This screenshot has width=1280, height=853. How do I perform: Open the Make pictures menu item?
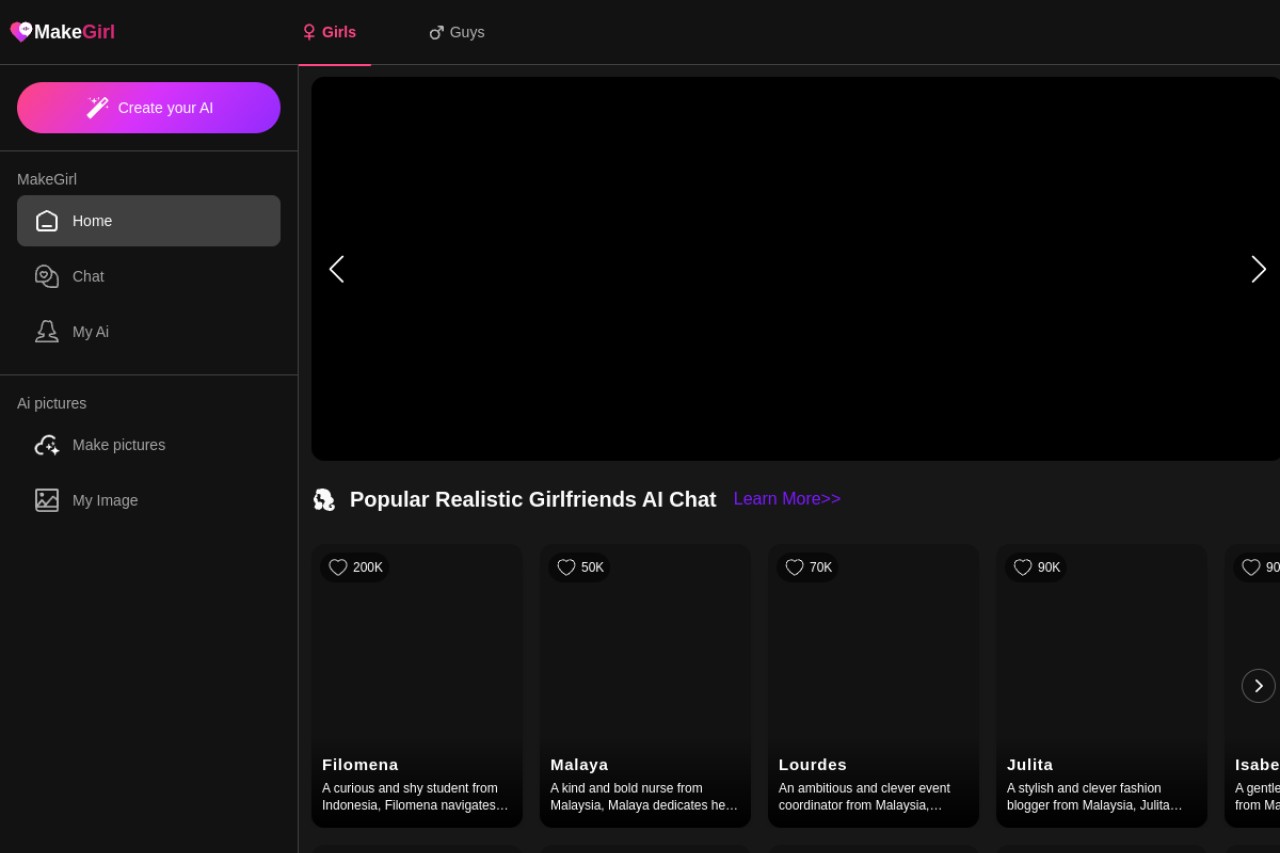(149, 445)
